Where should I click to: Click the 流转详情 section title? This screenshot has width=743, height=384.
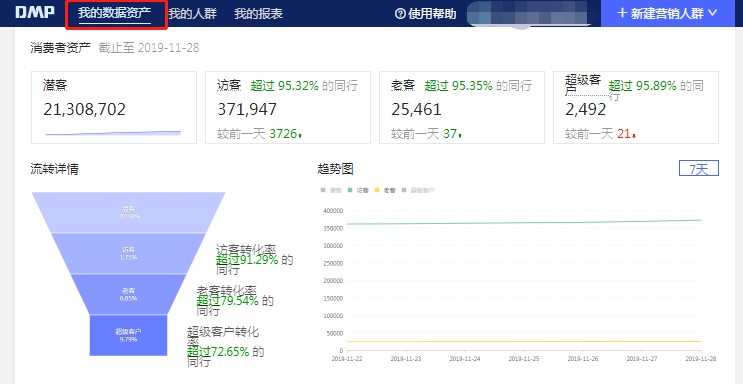pos(54,169)
